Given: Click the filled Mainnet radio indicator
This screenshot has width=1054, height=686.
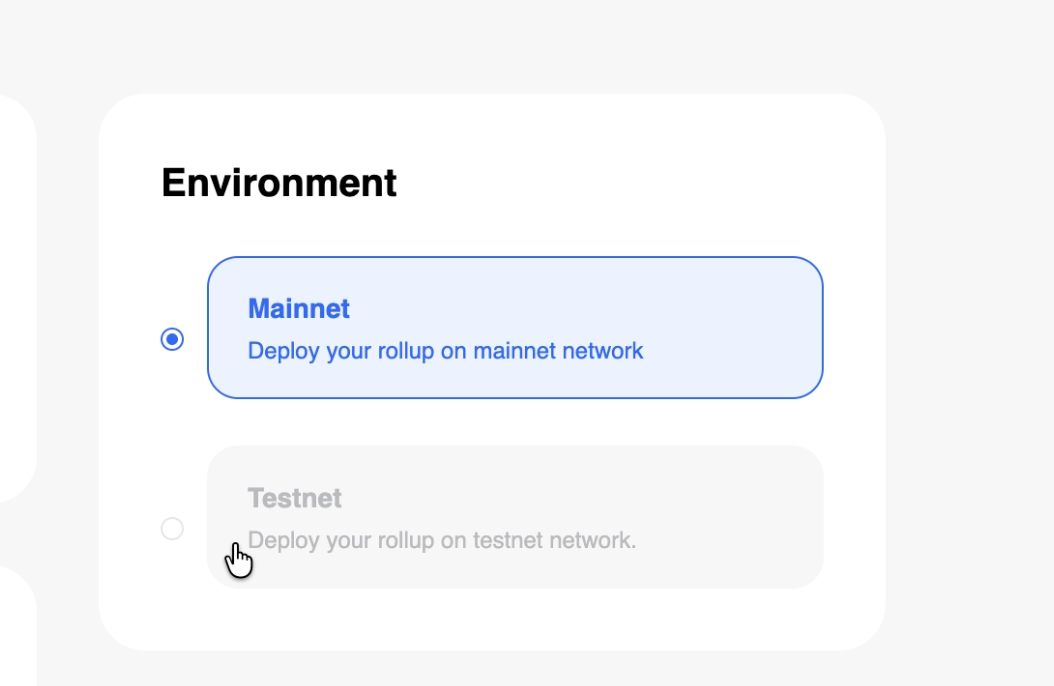Looking at the screenshot, I should click(172, 338).
